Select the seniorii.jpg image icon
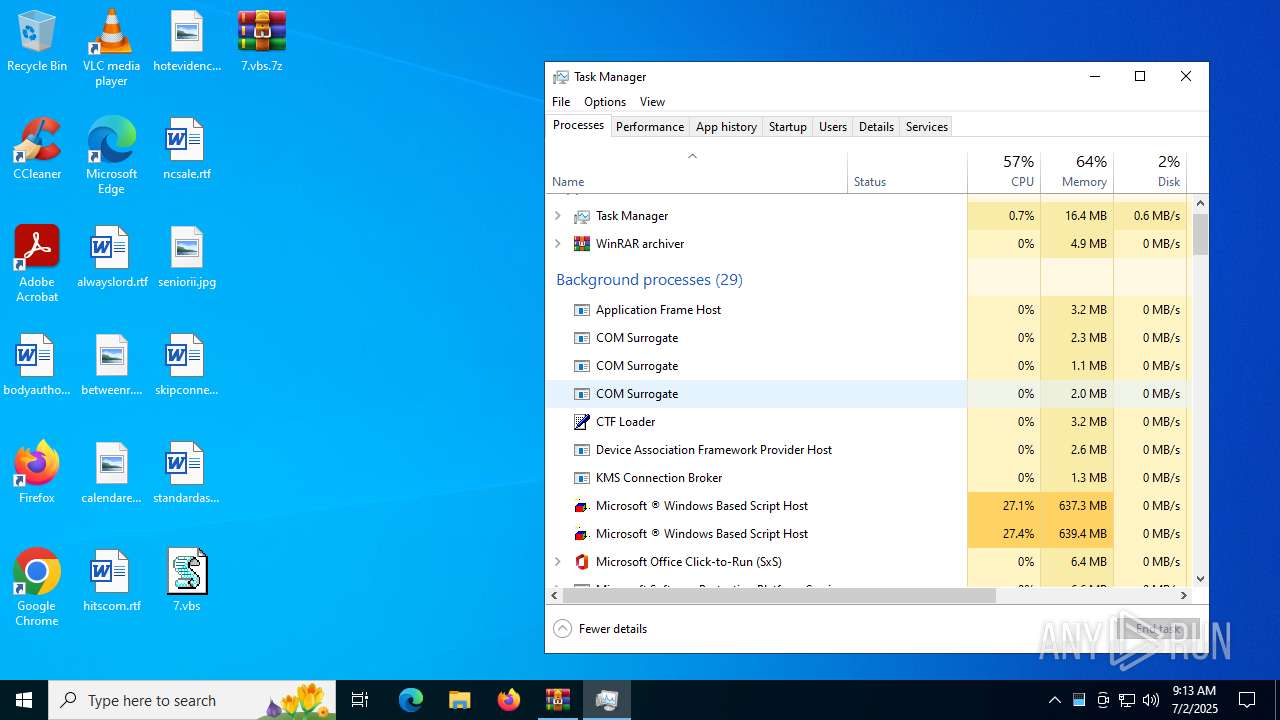Viewport: 1280px width, 720px height. tap(186, 258)
